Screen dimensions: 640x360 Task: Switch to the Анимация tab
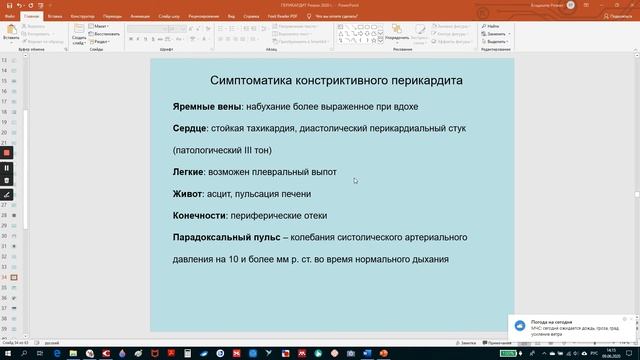(x=140, y=16)
